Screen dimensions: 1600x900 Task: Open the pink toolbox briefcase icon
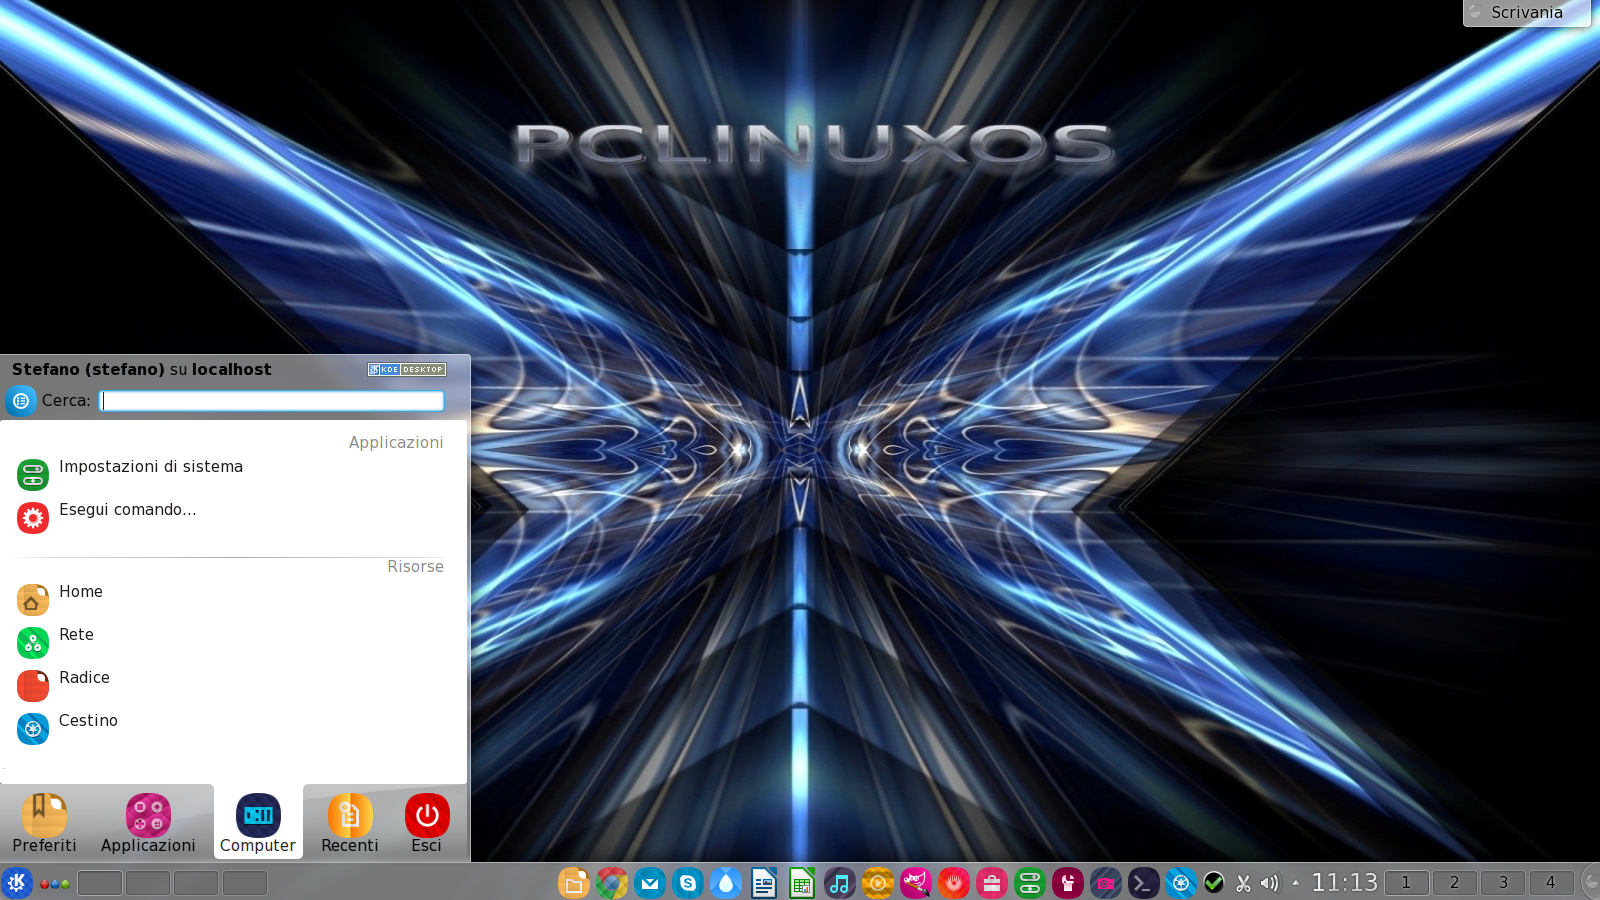(x=991, y=883)
